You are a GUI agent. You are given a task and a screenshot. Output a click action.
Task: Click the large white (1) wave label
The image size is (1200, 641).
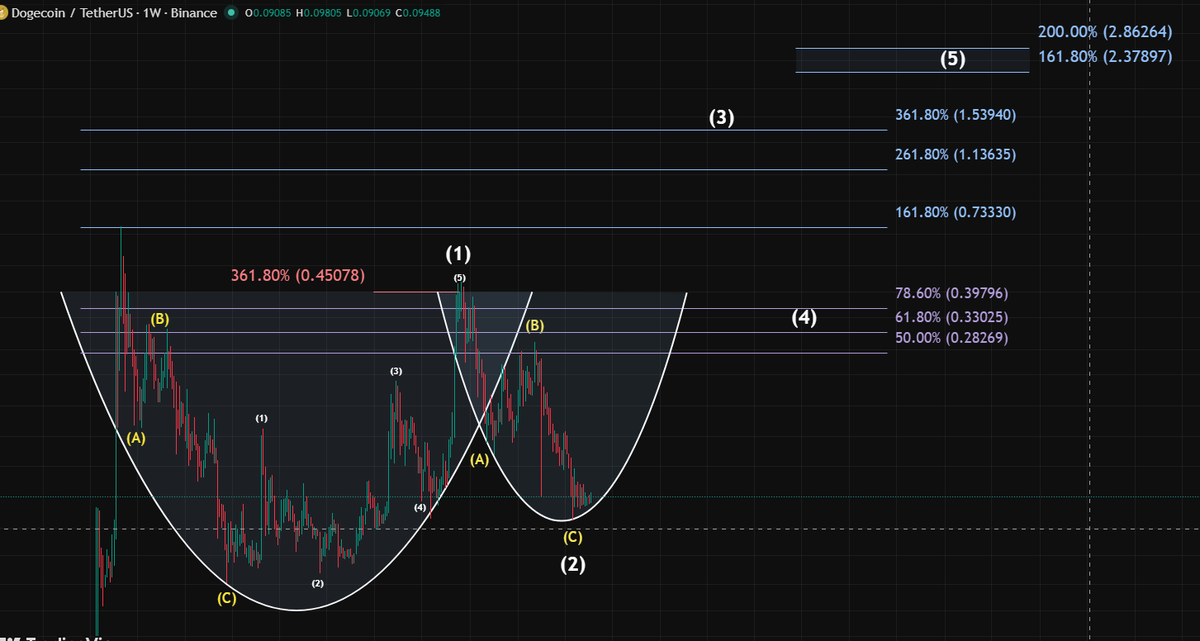click(x=459, y=252)
